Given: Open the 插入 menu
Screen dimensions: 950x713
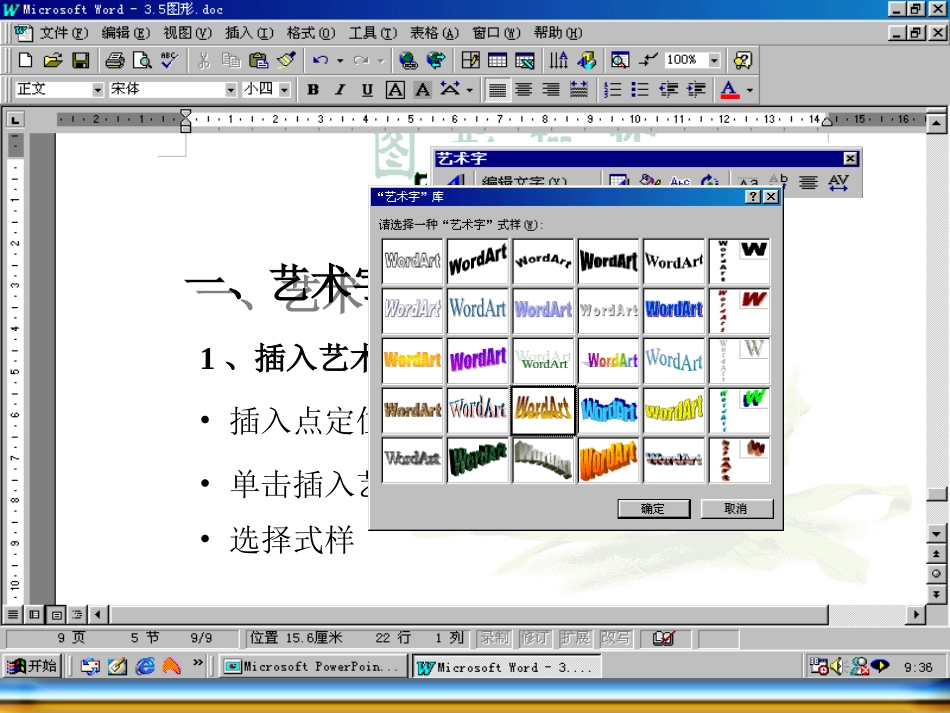Looking at the screenshot, I should [x=249, y=33].
